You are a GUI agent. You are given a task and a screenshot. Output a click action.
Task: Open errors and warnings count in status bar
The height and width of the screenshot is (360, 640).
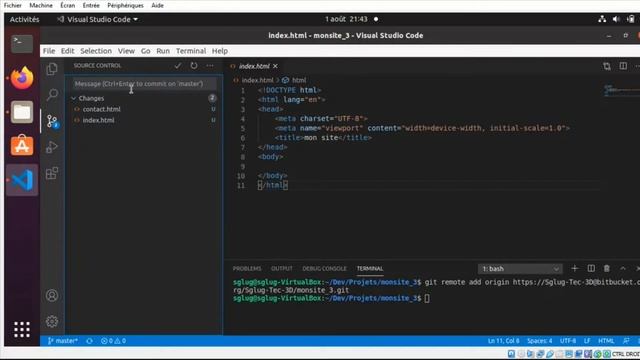[x=113, y=341]
